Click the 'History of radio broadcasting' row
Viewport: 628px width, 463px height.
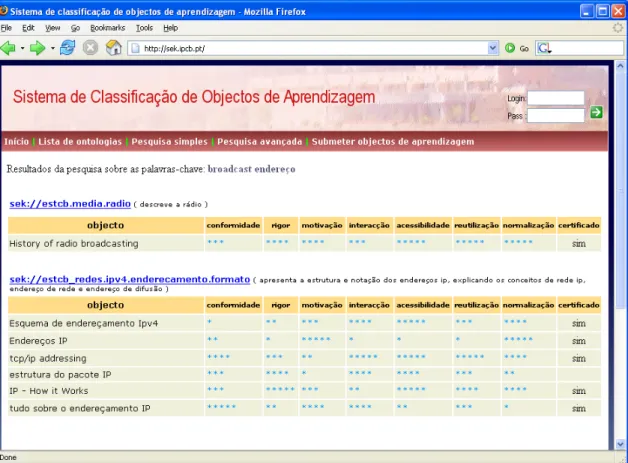click(304, 243)
